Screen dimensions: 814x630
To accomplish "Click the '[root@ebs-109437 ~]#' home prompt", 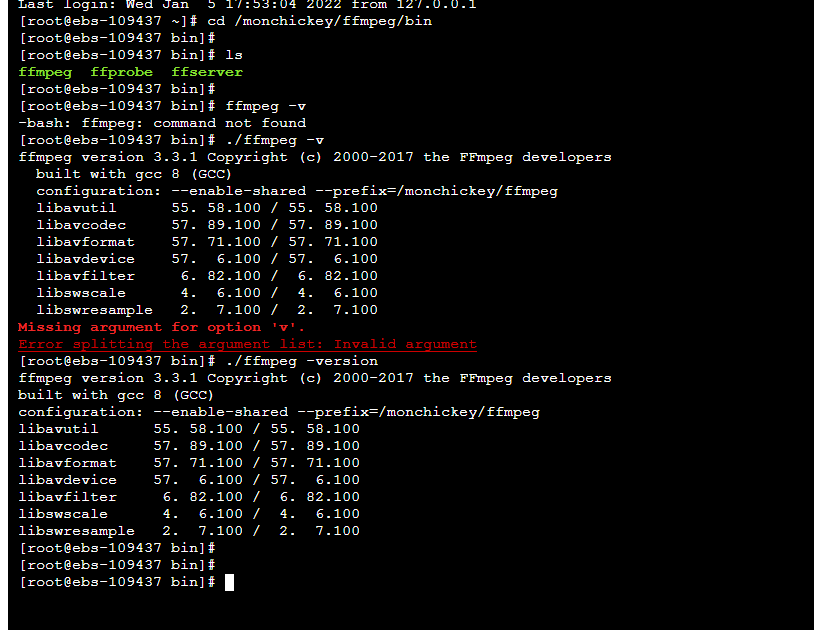I will [108, 21].
